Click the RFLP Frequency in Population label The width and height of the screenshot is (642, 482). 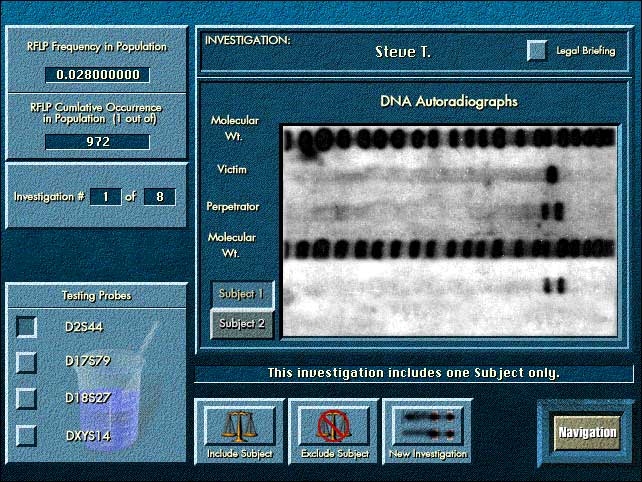click(x=97, y=47)
